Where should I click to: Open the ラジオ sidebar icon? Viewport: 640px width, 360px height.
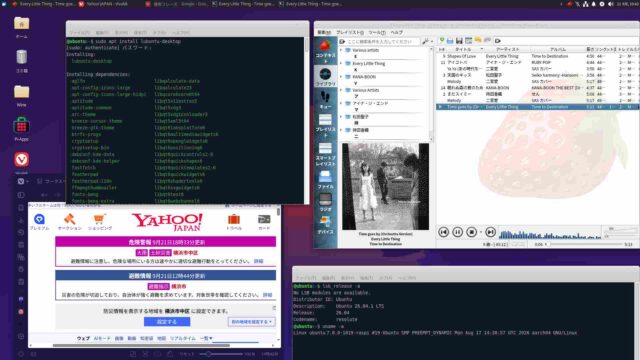coord(325,202)
